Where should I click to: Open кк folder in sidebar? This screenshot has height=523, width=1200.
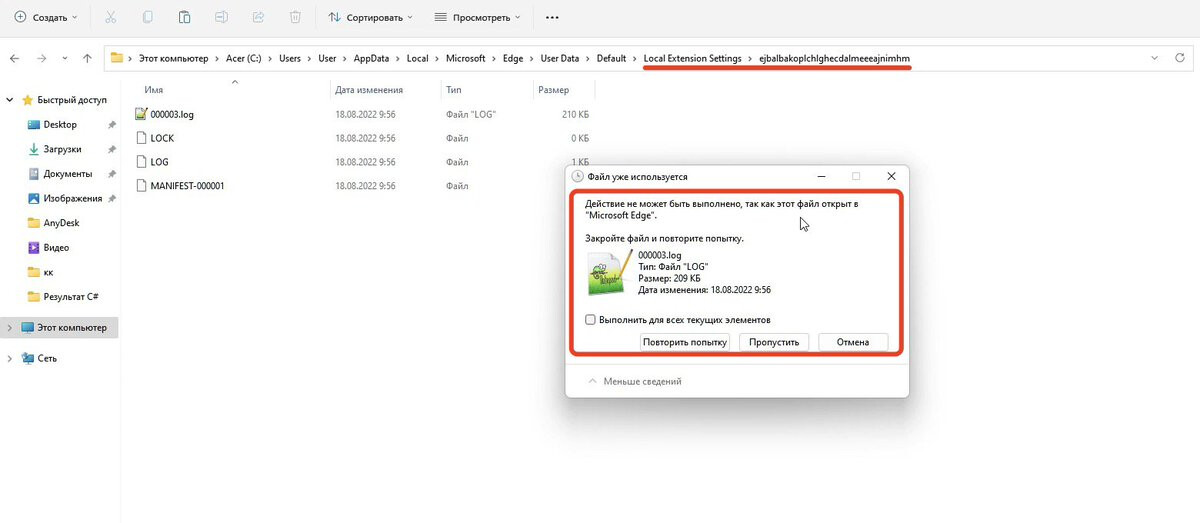click(48, 272)
